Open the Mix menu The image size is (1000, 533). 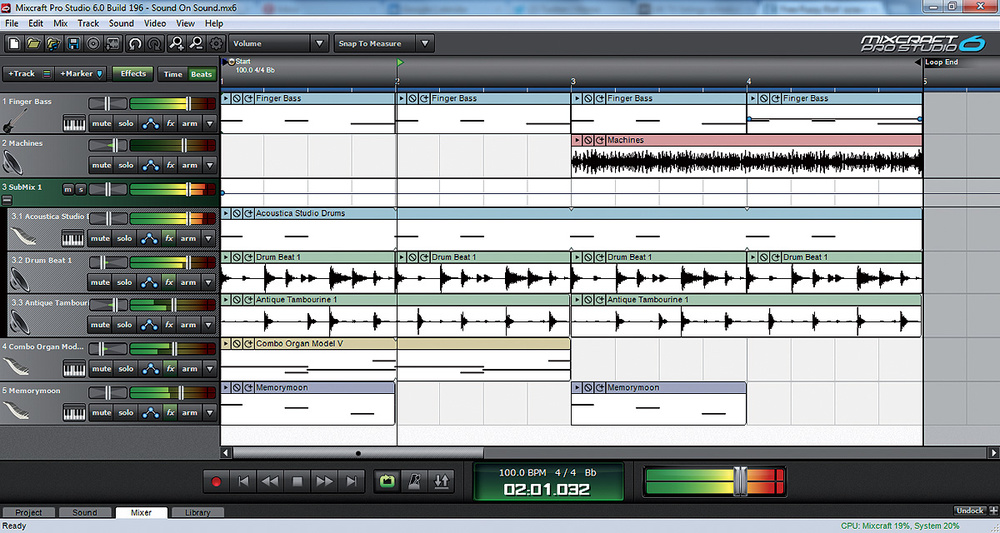[x=61, y=24]
